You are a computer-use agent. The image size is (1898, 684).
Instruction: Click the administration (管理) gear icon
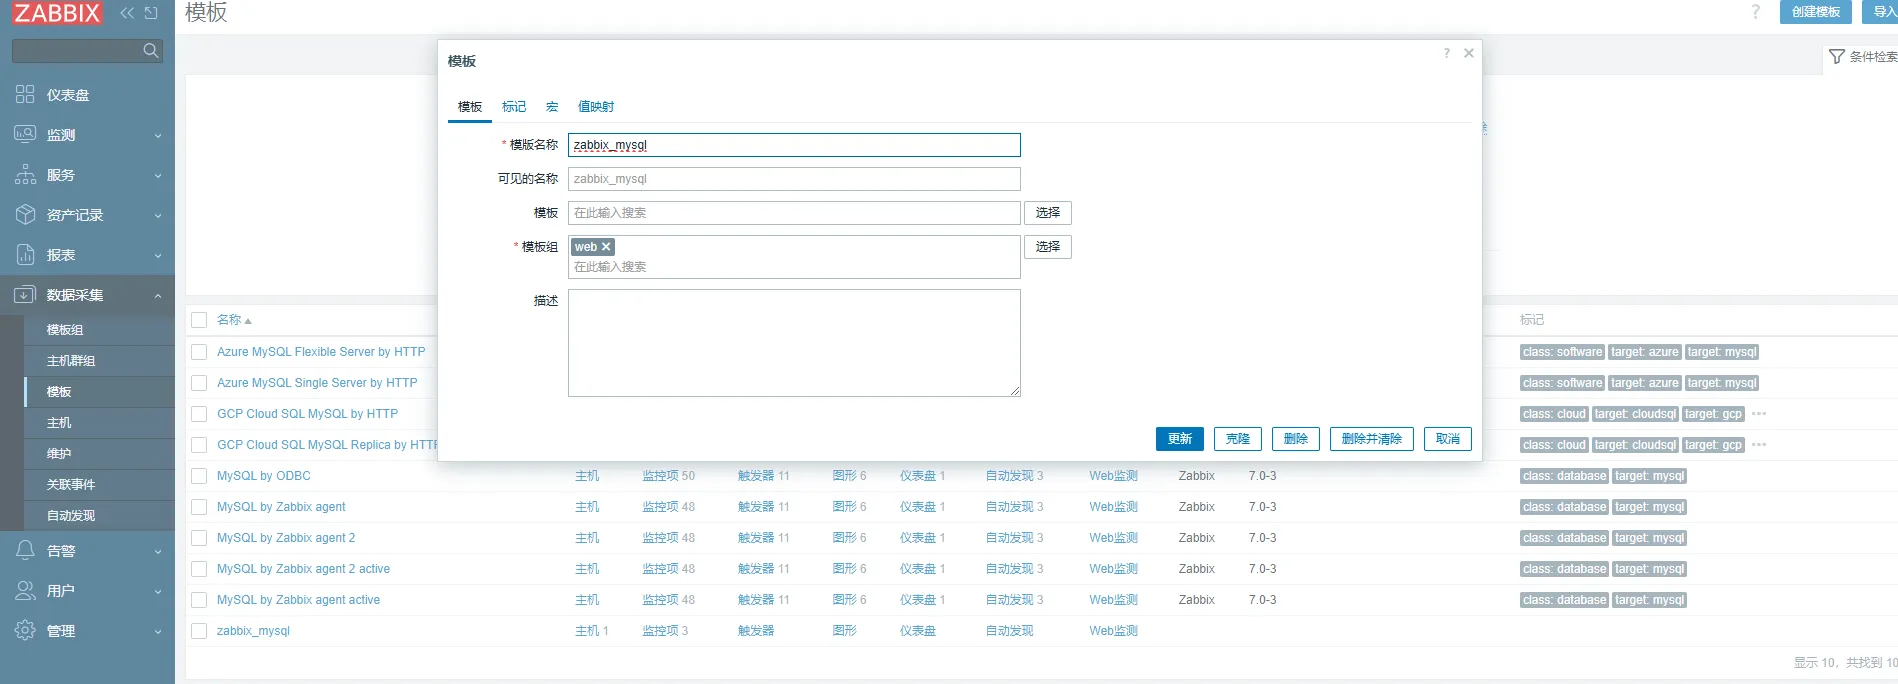tap(25, 631)
